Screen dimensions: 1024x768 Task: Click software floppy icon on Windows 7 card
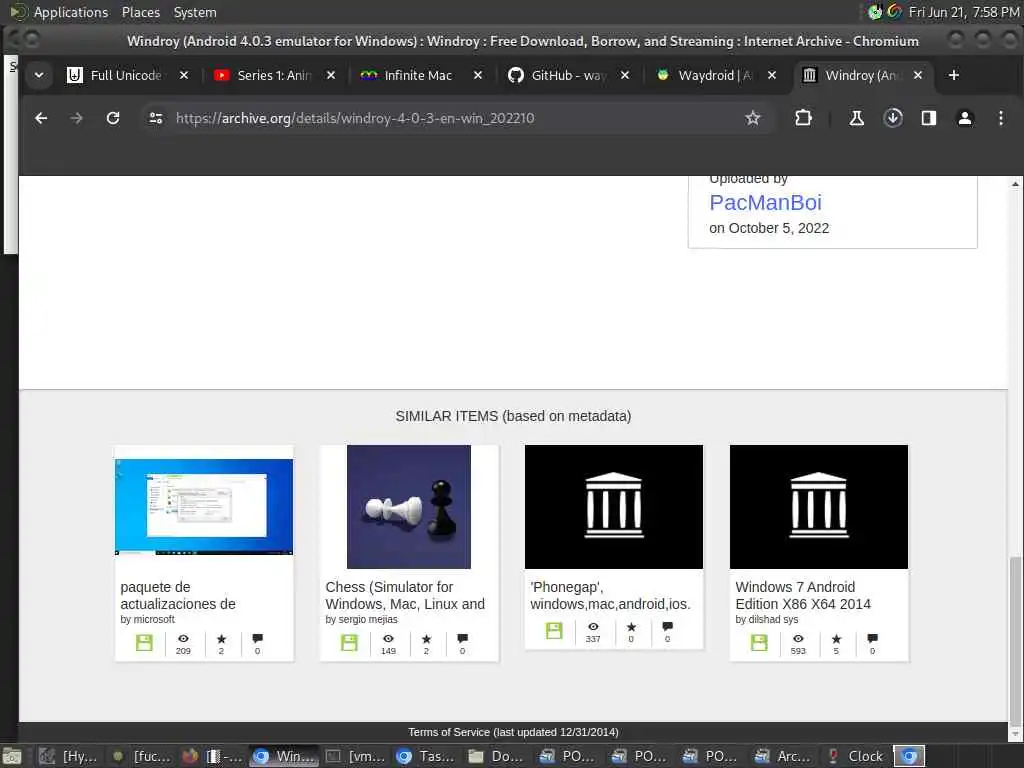759,643
